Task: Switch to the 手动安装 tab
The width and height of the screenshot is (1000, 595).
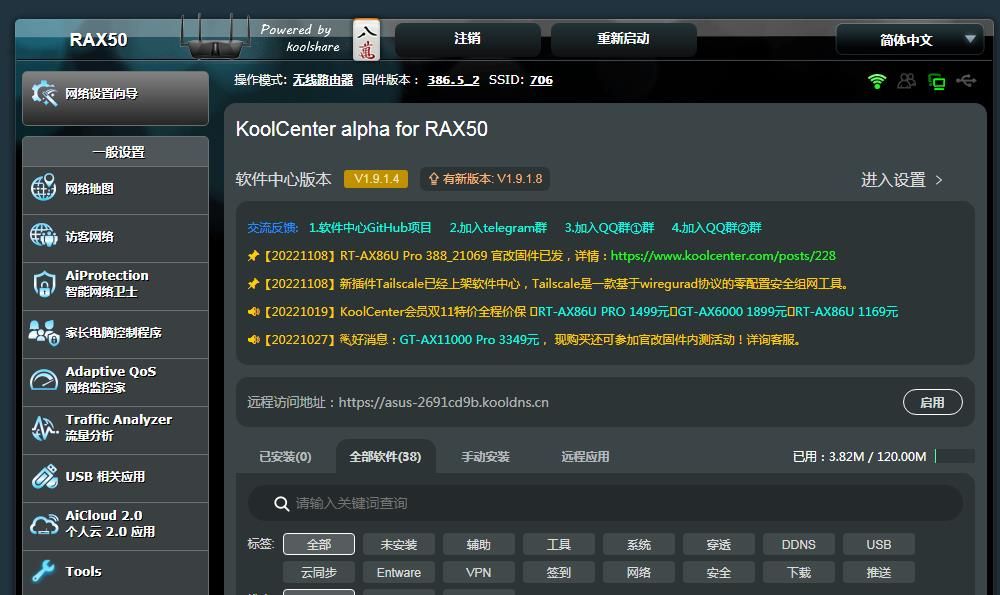Action: click(x=486, y=455)
